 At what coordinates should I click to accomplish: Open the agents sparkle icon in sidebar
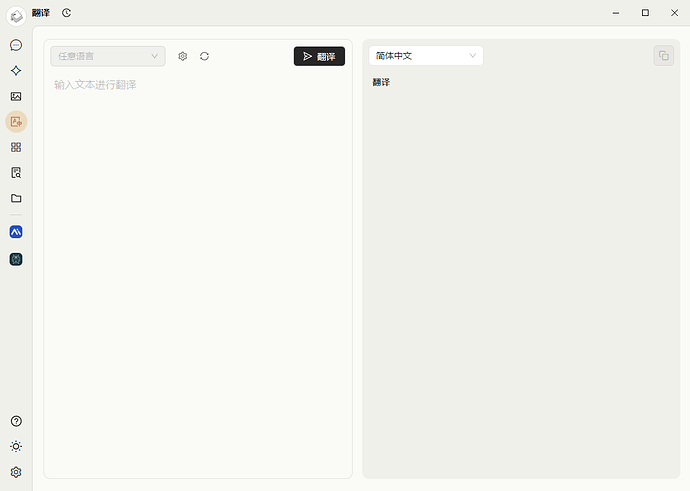click(x=16, y=71)
